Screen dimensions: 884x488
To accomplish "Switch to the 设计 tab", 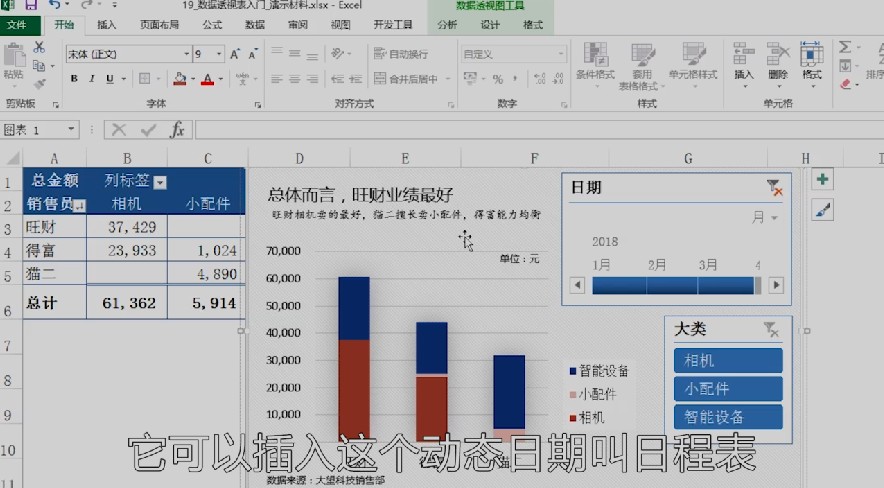I will pyautogui.click(x=490, y=25).
